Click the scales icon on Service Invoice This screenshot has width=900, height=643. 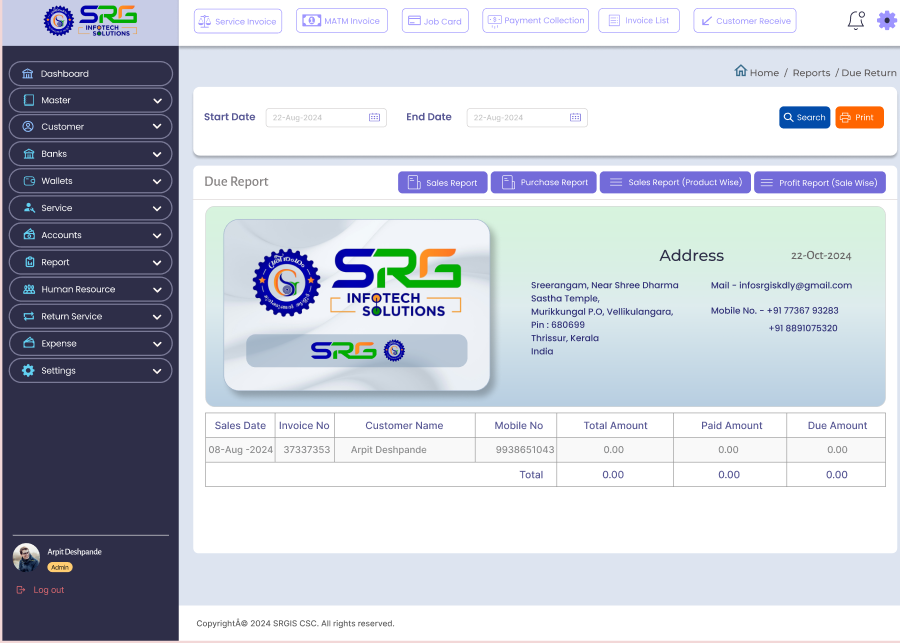(204, 21)
